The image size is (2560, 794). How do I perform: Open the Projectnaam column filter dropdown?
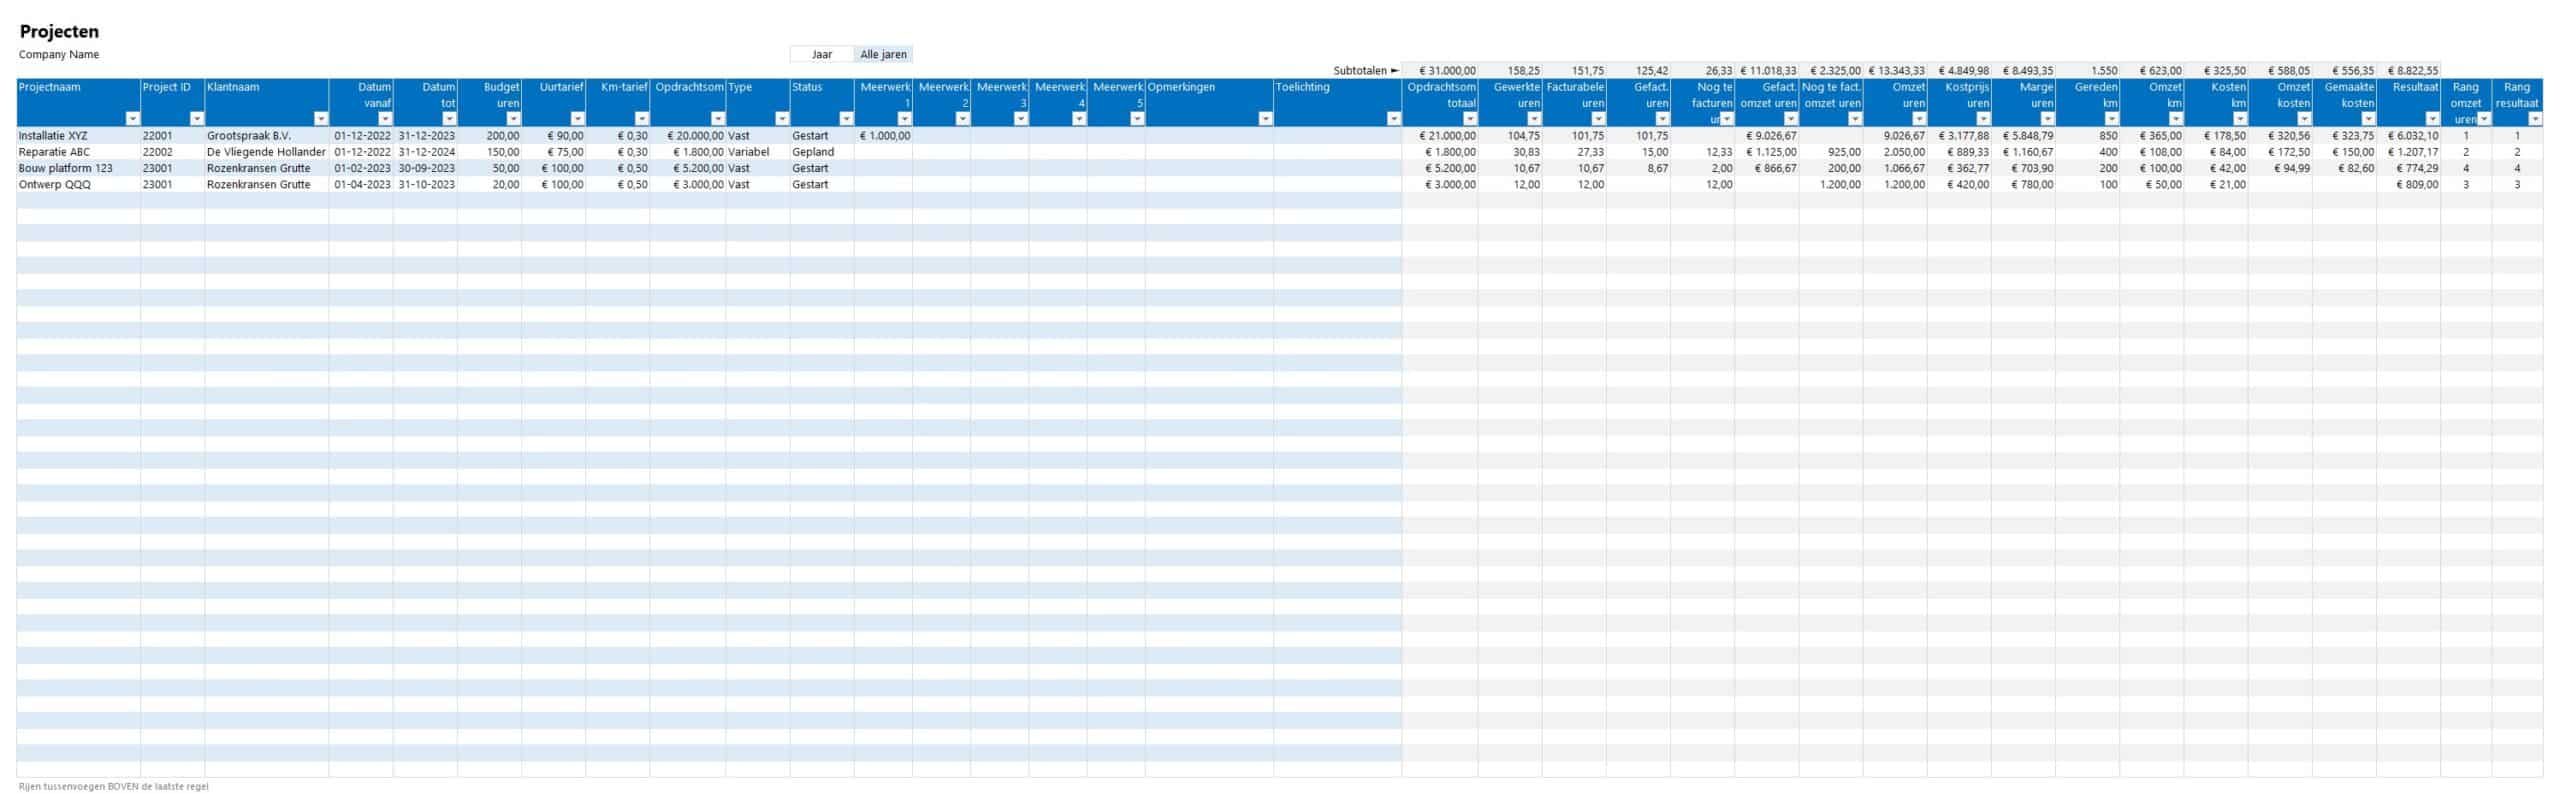coord(132,119)
